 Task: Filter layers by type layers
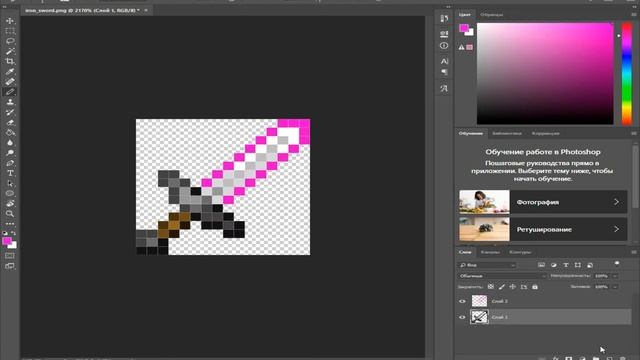(x=566, y=265)
